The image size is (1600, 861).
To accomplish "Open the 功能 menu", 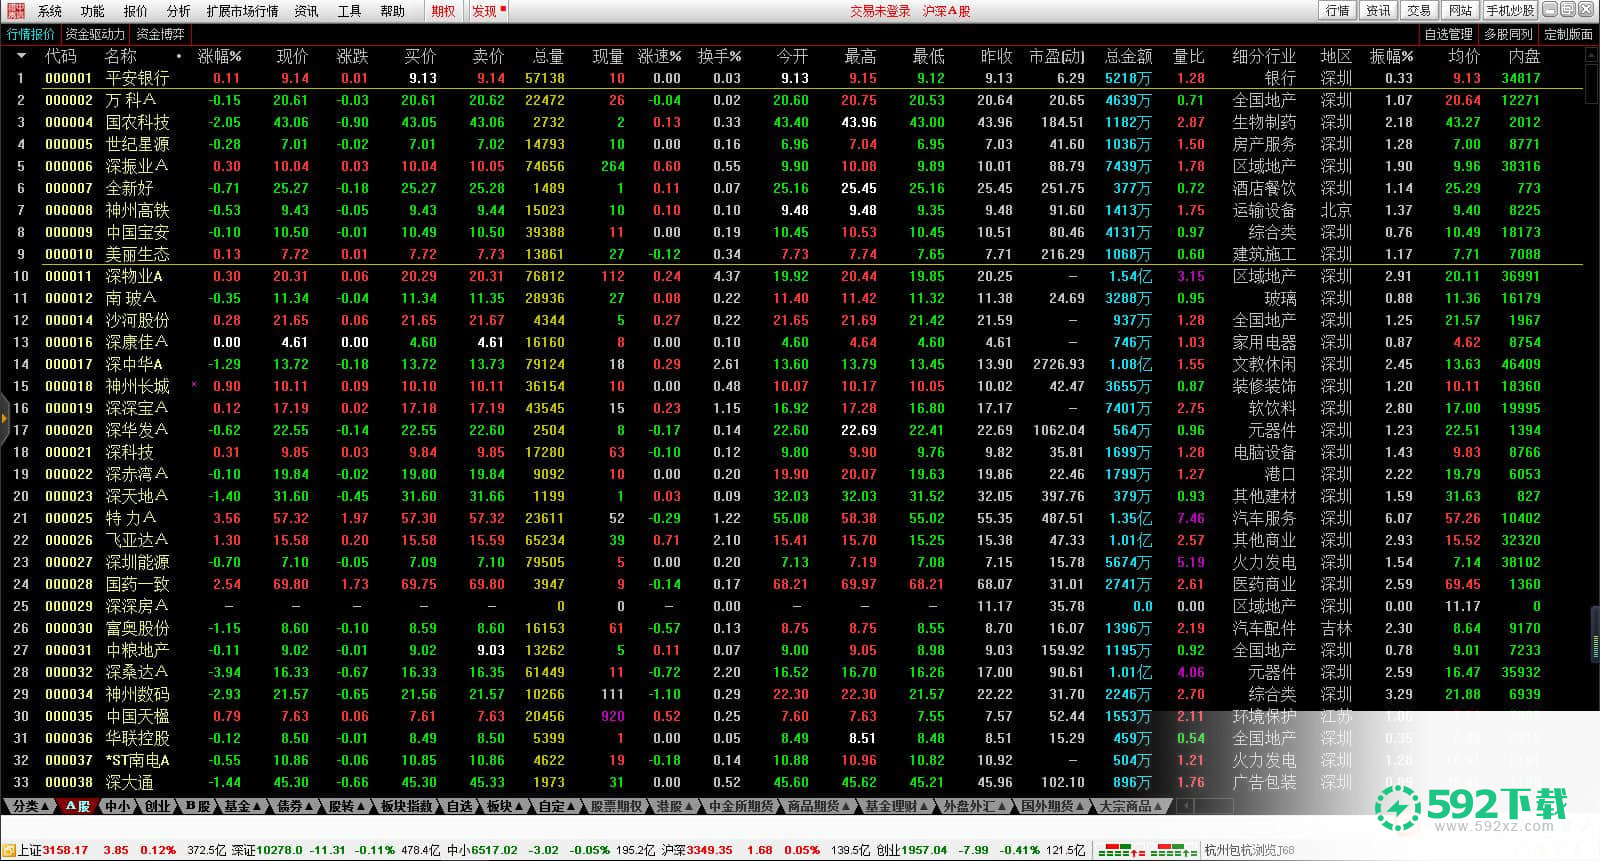I will point(92,11).
